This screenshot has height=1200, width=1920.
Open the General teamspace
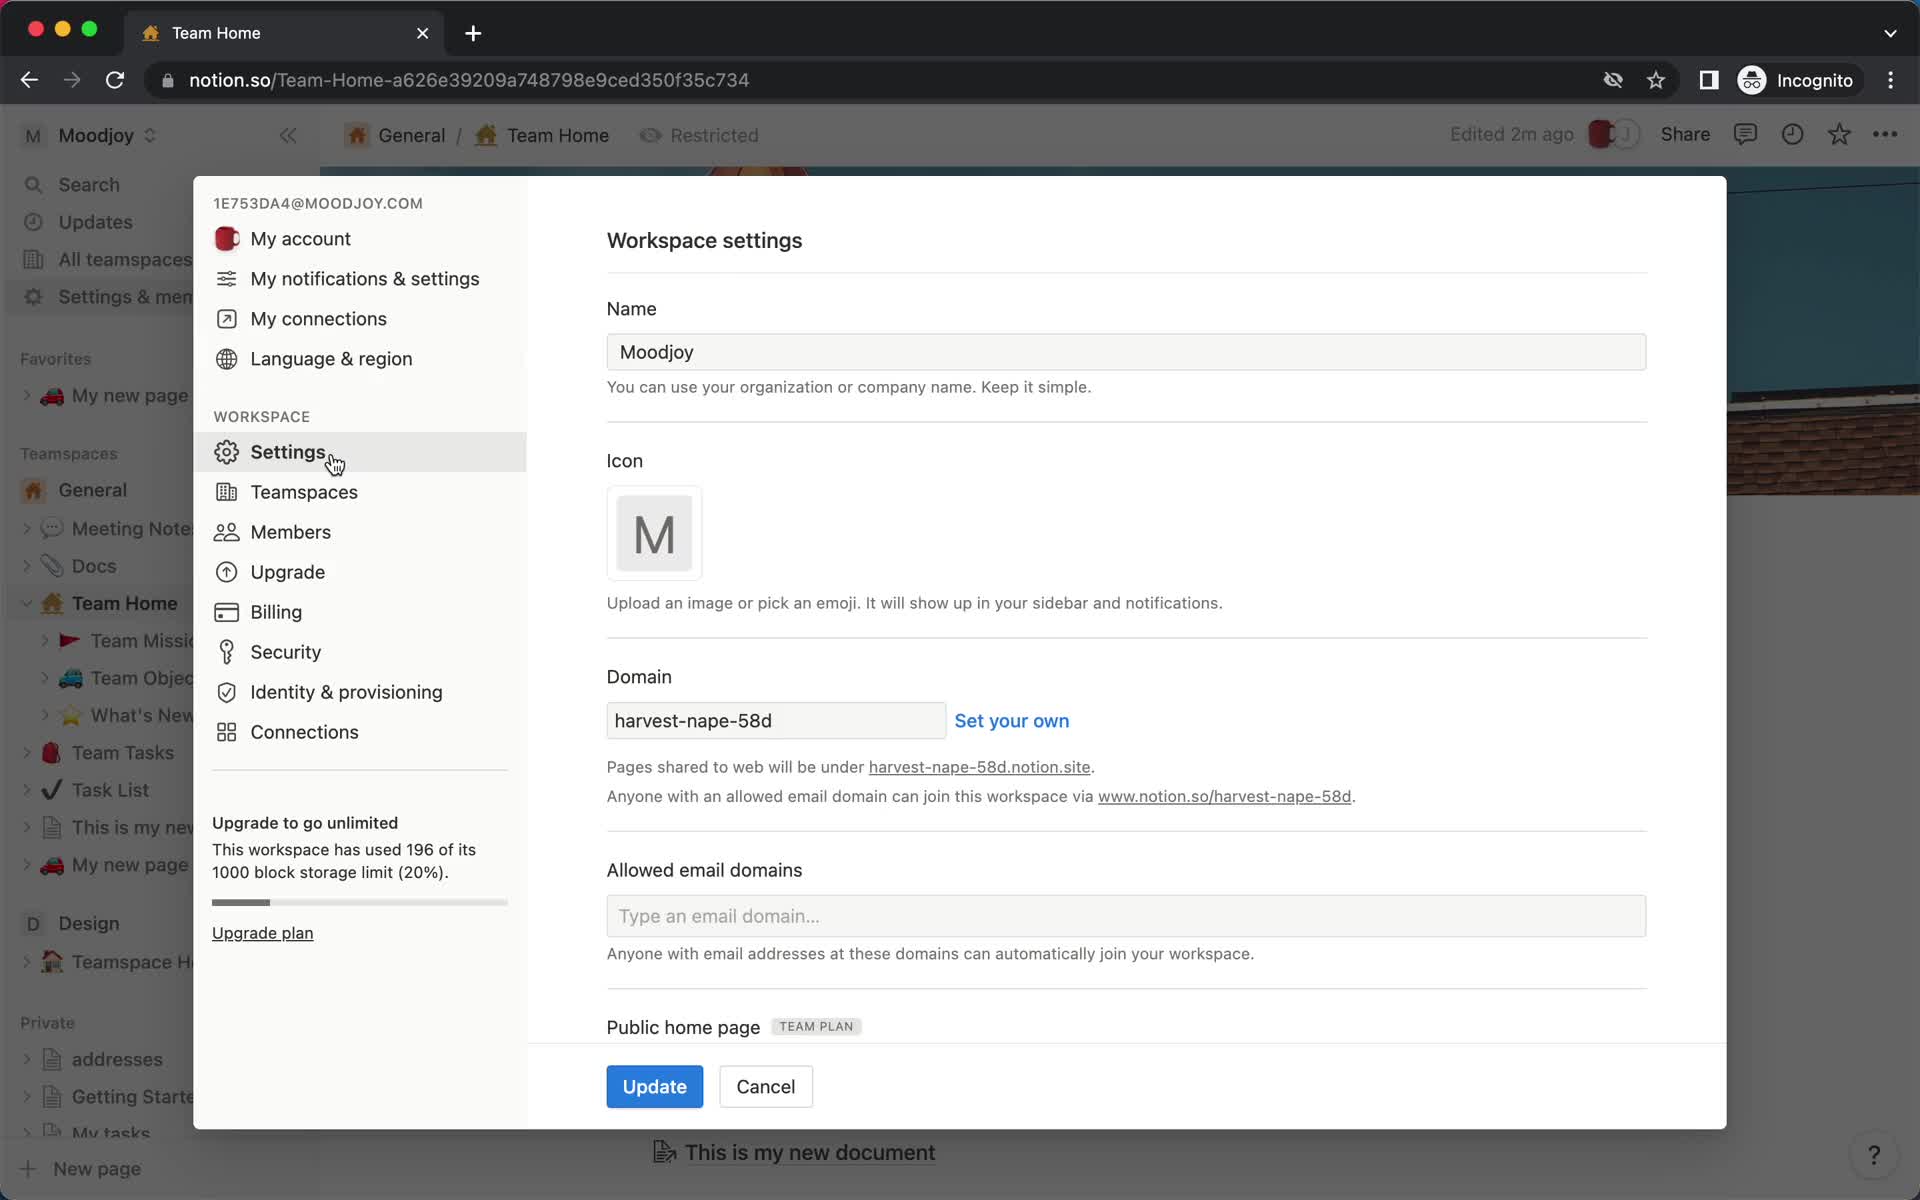[x=92, y=490]
